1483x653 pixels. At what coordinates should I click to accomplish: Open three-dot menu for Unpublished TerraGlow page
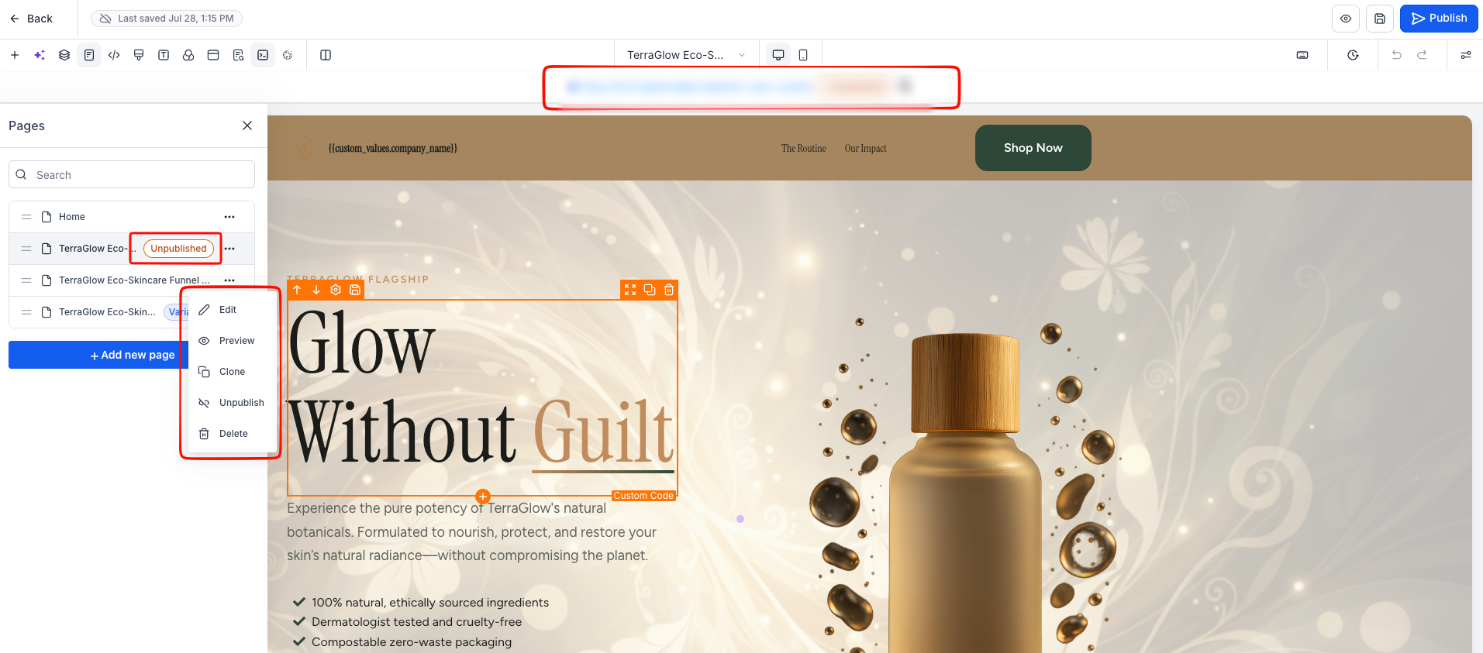229,249
